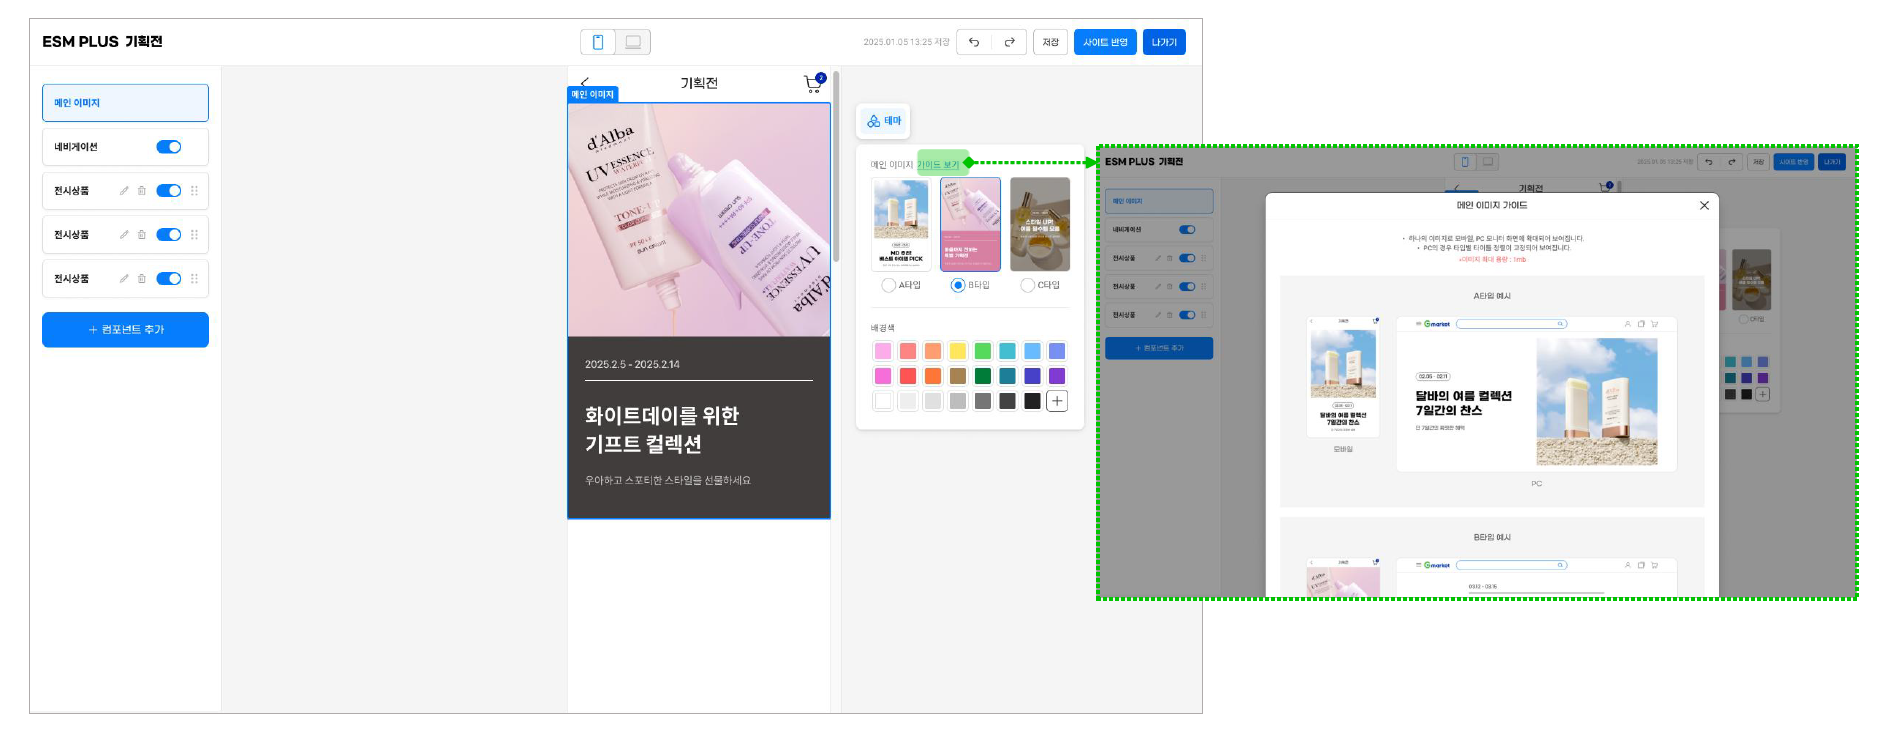
Task: Click the 2025.2.5 - 2025.2.14 date text
Action: pyautogui.click(x=632, y=365)
